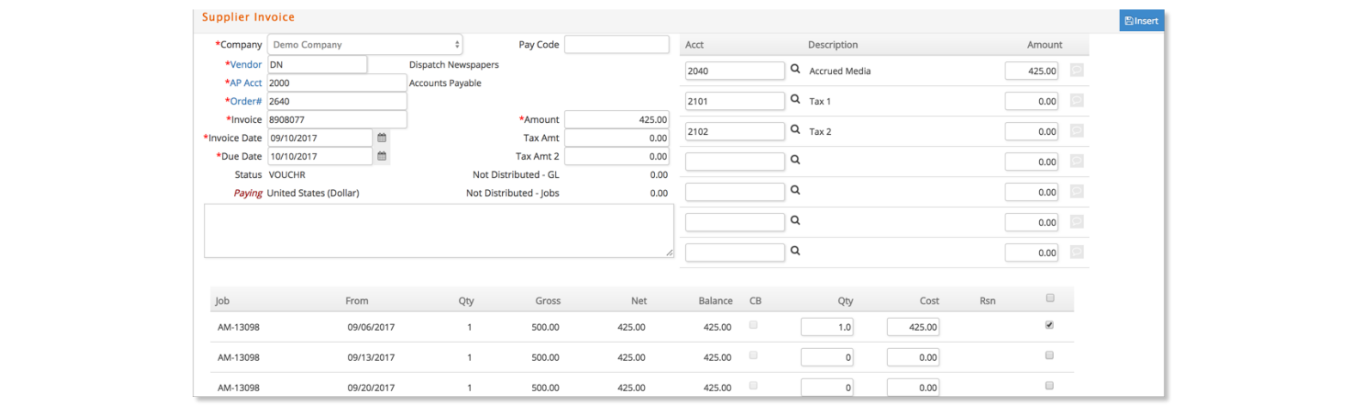Open the Company dropdown showing Demo Company
Image resolution: width=1367 pixels, height=412 pixels.
point(365,45)
